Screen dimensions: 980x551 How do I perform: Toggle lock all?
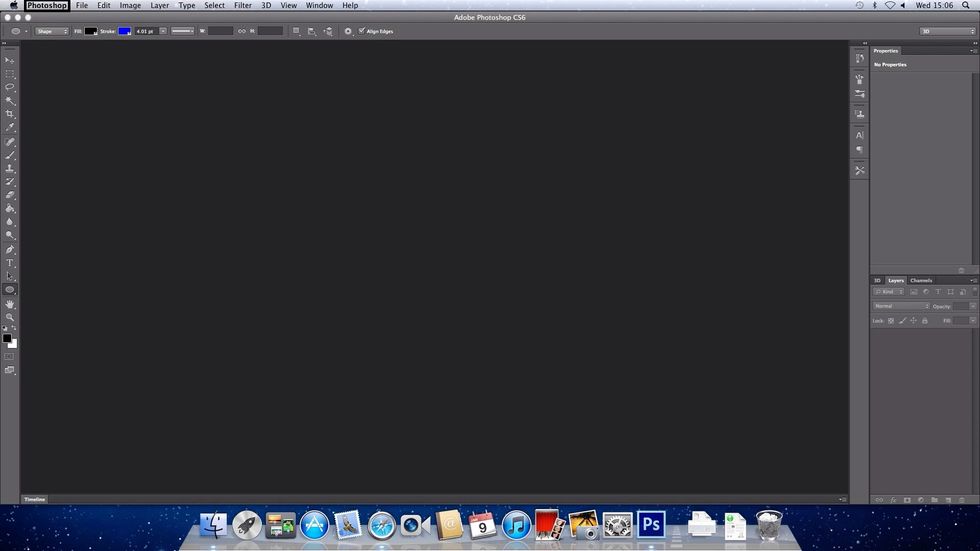click(924, 320)
